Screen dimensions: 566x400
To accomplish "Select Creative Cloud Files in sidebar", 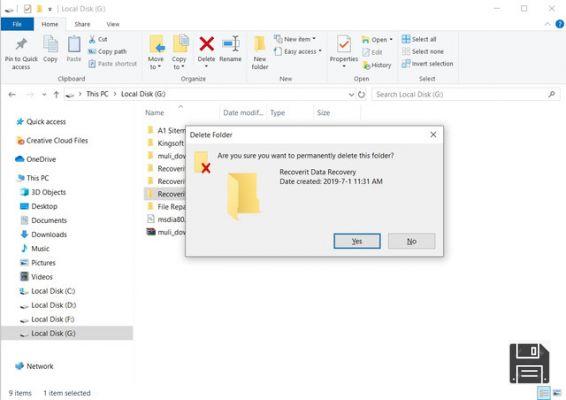I will click(x=52, y=141).
